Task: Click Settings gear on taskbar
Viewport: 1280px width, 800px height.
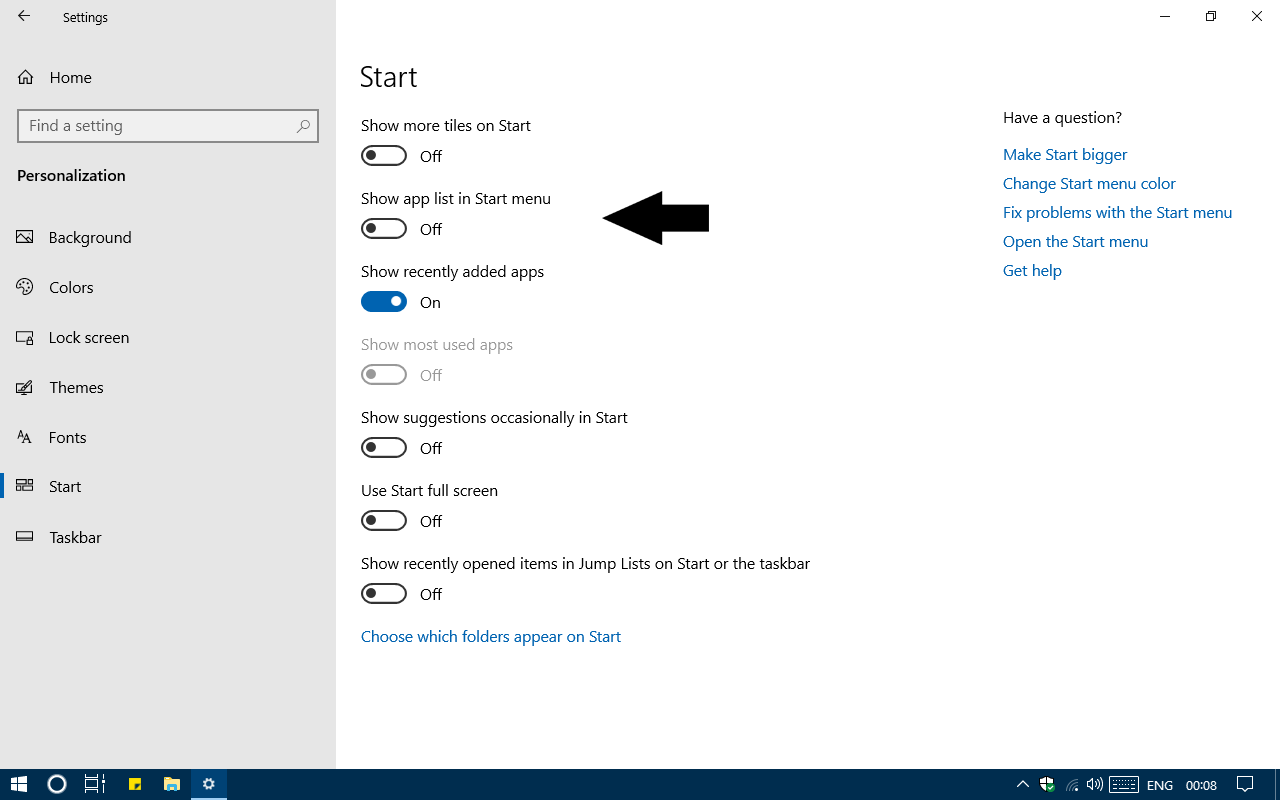Action: [209, 785]
